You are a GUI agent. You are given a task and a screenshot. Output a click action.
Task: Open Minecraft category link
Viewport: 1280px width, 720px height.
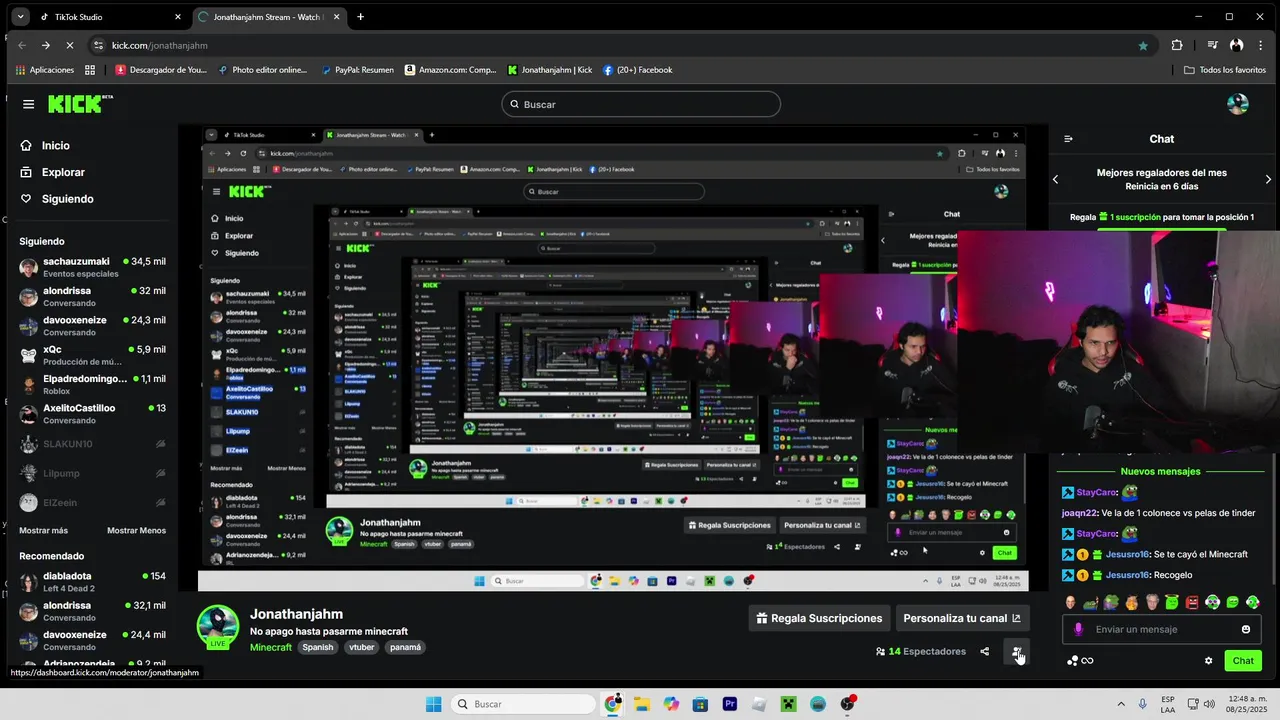tap(271, 647)
